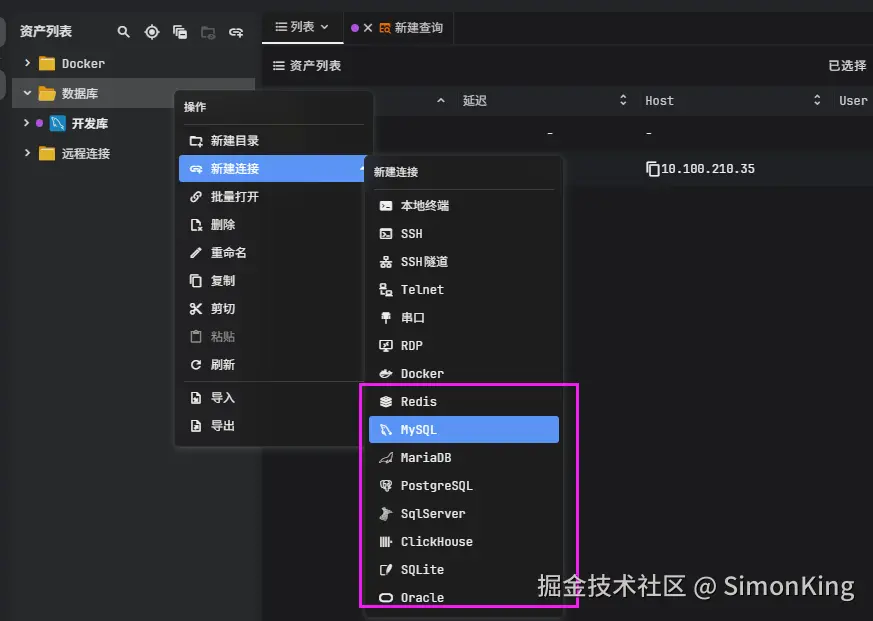Image resolution: width=873 pixels, height=621 pixels.
Task: Close the 新建查询 tab
Action: coord(368,28)
